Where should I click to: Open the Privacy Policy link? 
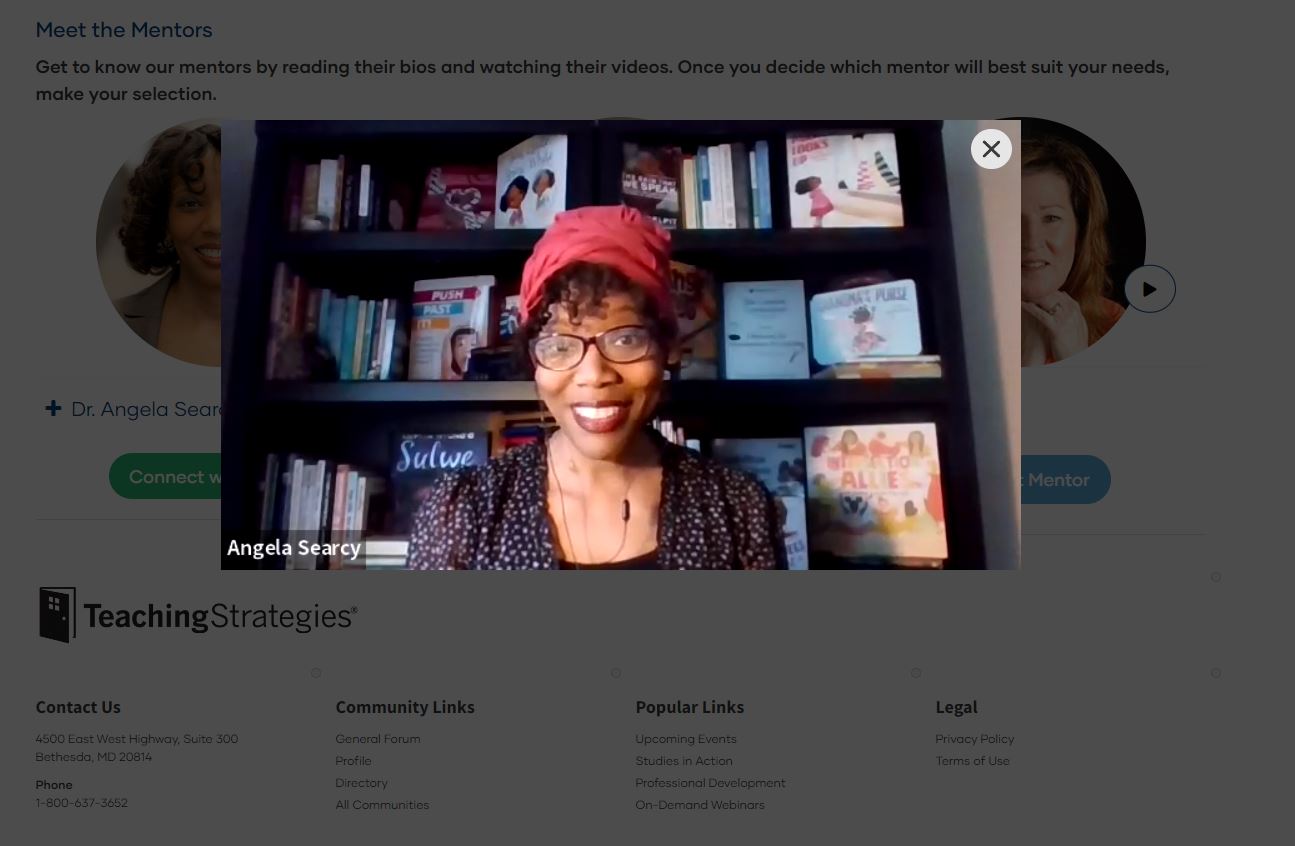(975, 739)
